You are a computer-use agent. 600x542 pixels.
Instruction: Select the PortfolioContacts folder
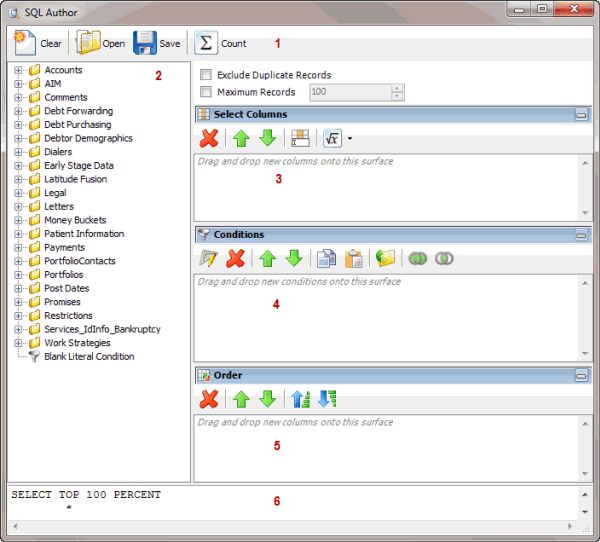click(x=80, y=261)
